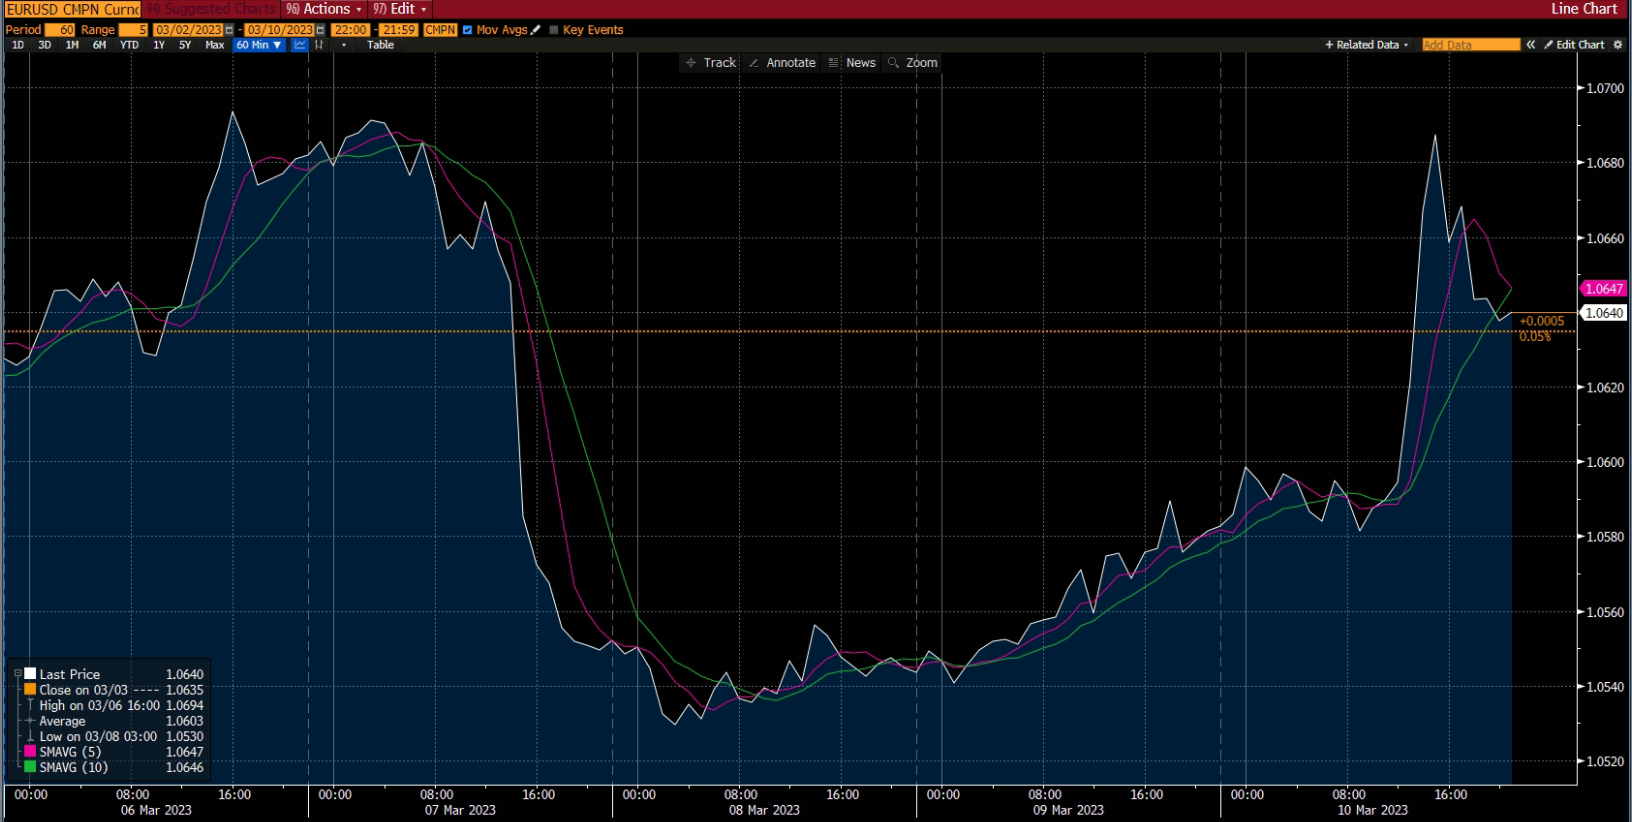Open the chart settings gear icon

pyautogui.click(x=1618, y=45)
